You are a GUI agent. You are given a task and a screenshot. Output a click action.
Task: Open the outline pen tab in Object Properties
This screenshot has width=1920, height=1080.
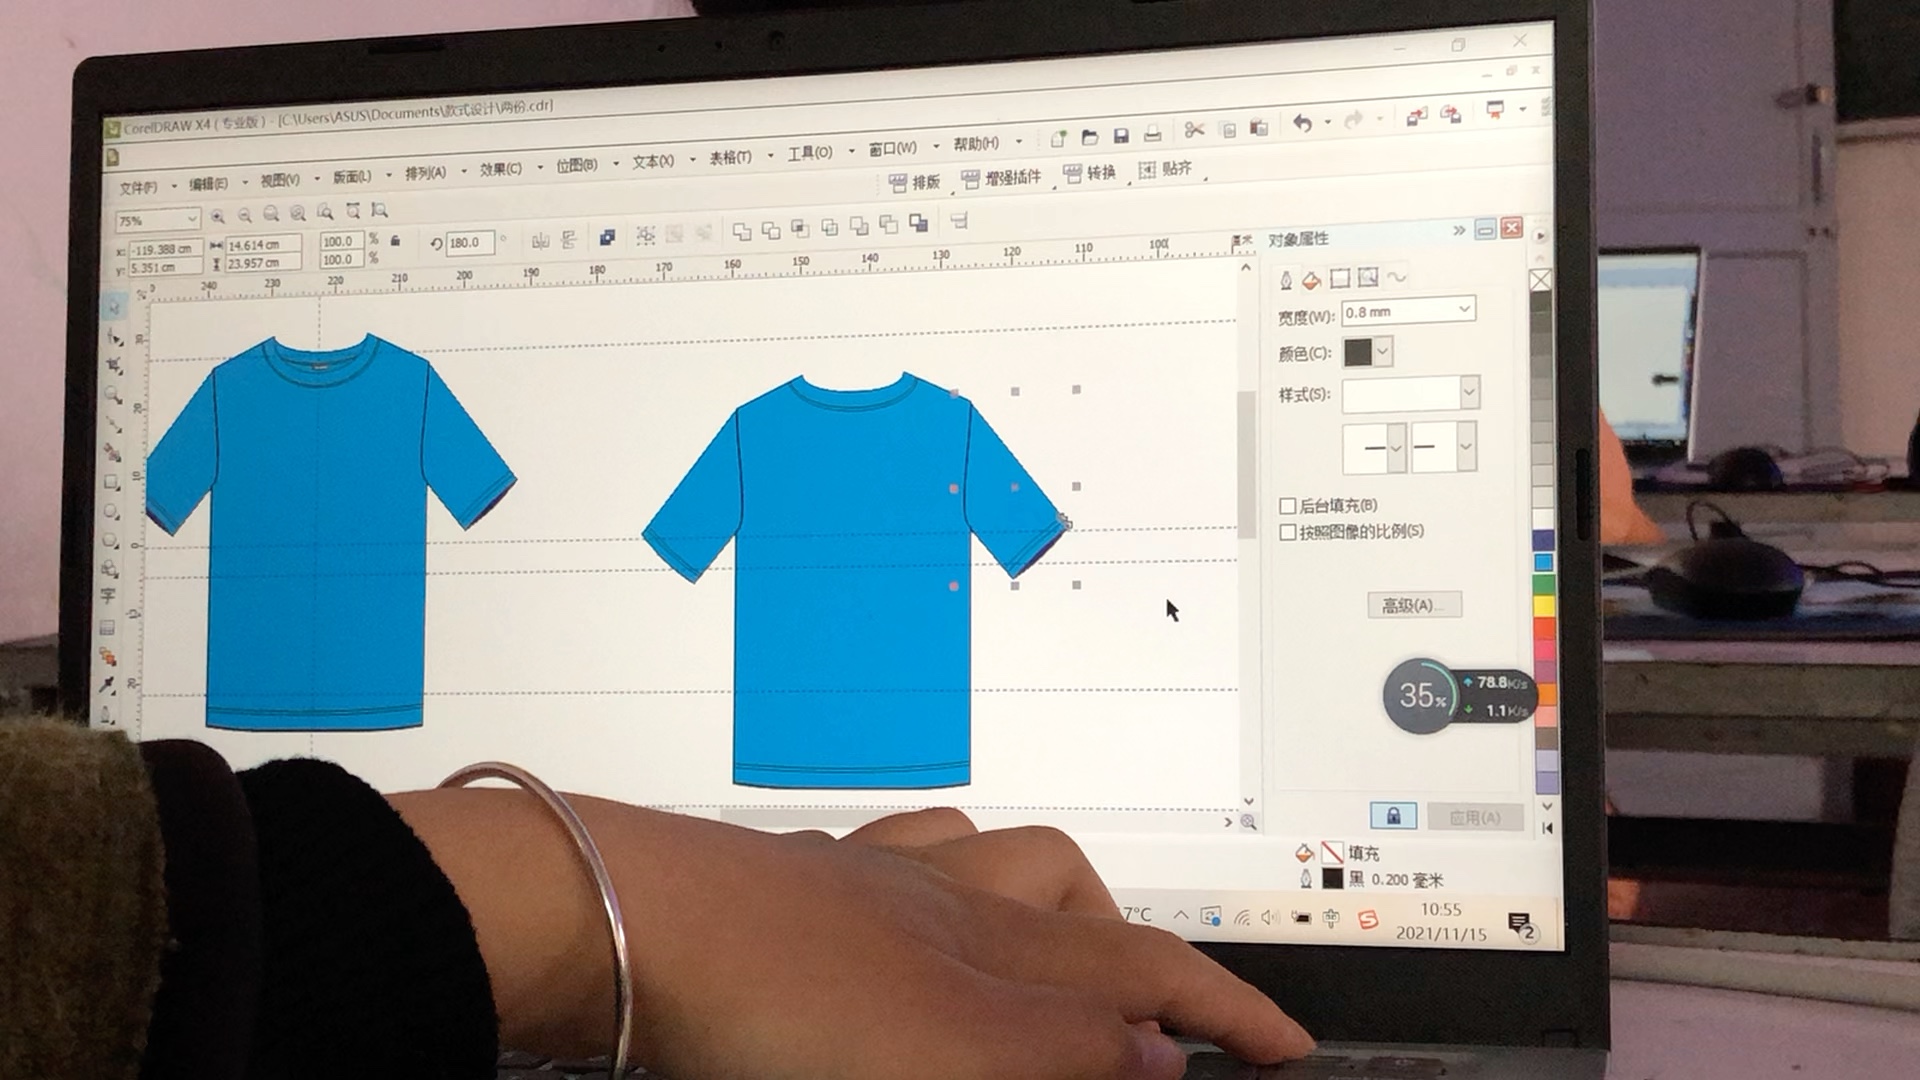1286,280
